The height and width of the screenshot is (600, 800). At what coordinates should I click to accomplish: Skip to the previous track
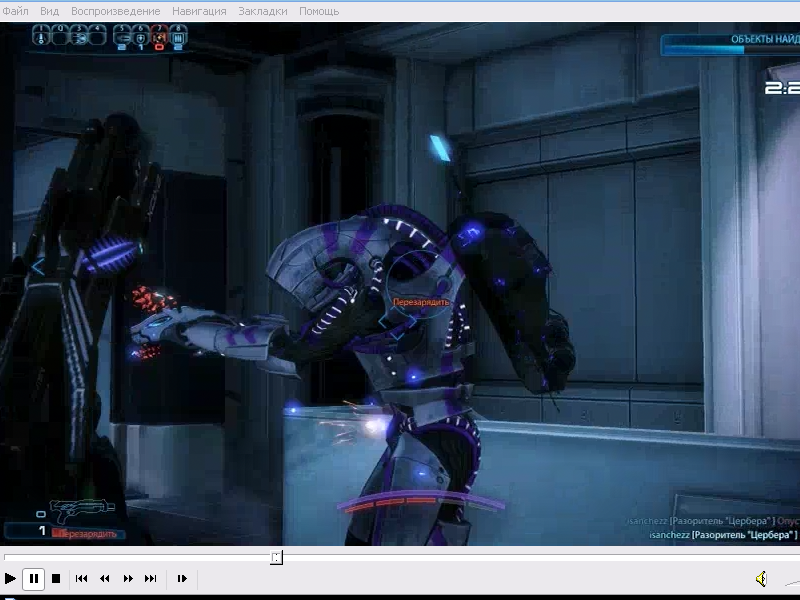click(81, 579)
